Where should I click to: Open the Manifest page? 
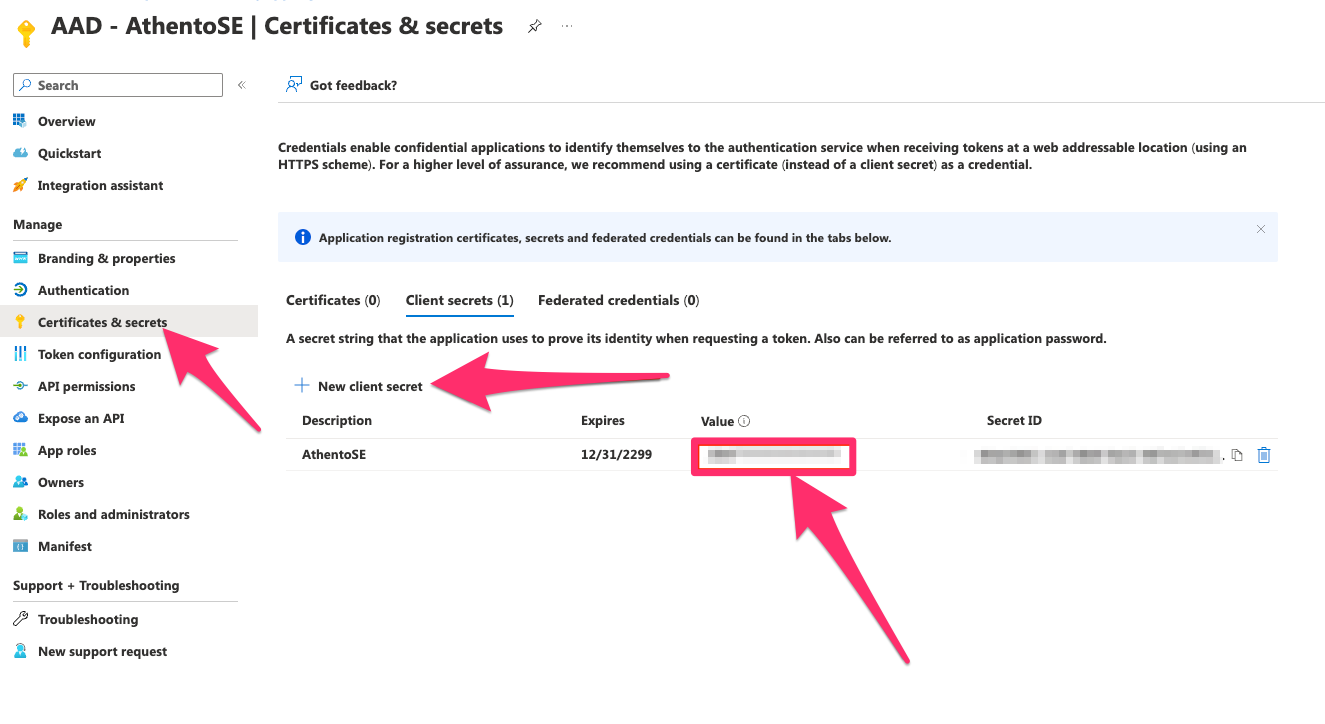65,546
